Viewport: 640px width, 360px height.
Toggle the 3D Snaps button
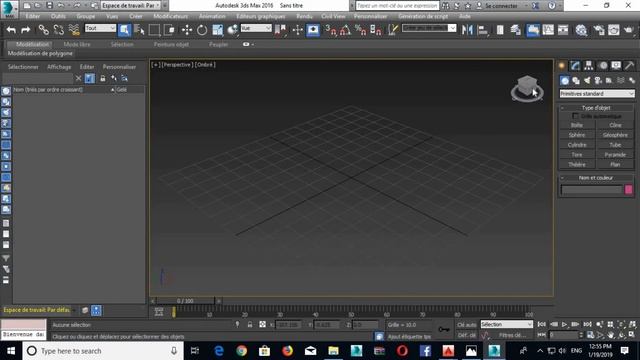click(x=331, y=30)
